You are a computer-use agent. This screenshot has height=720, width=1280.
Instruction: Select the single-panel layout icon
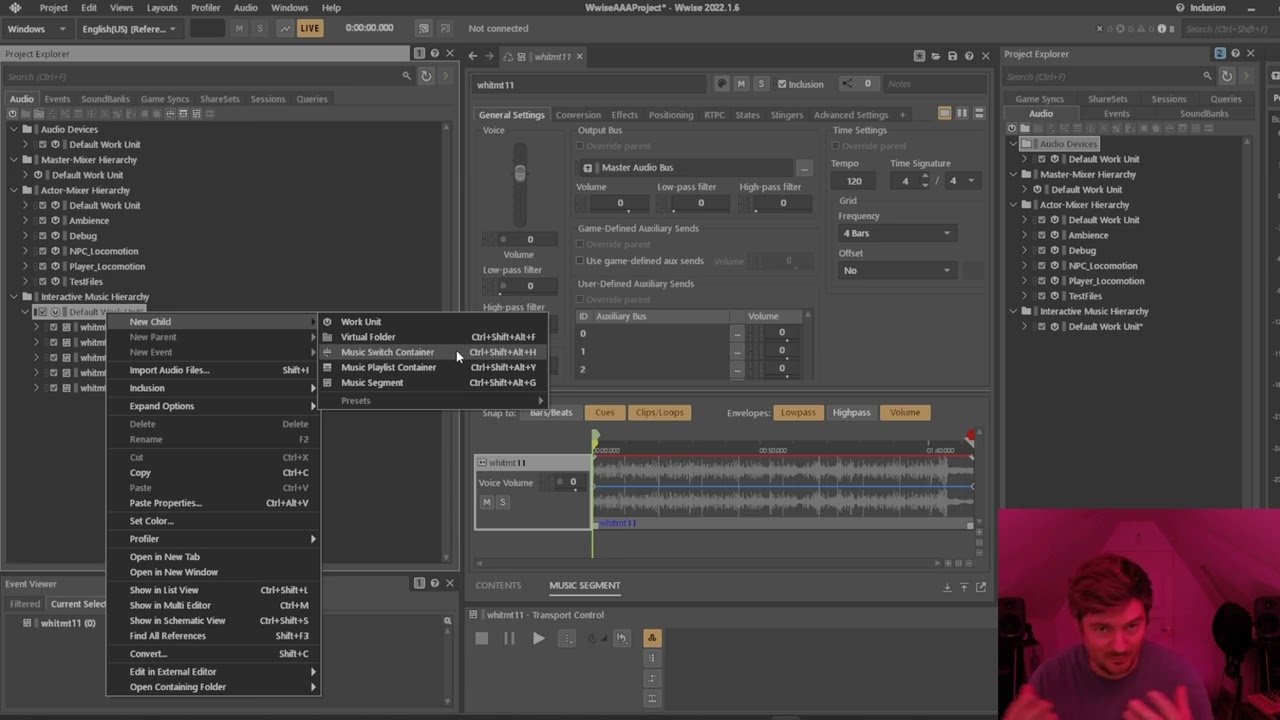tap(944, 114)
